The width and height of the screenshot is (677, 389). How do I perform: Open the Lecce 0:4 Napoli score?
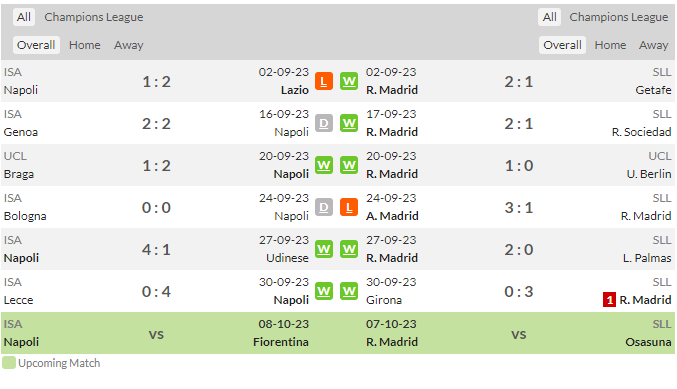click(x=156, y=291)
